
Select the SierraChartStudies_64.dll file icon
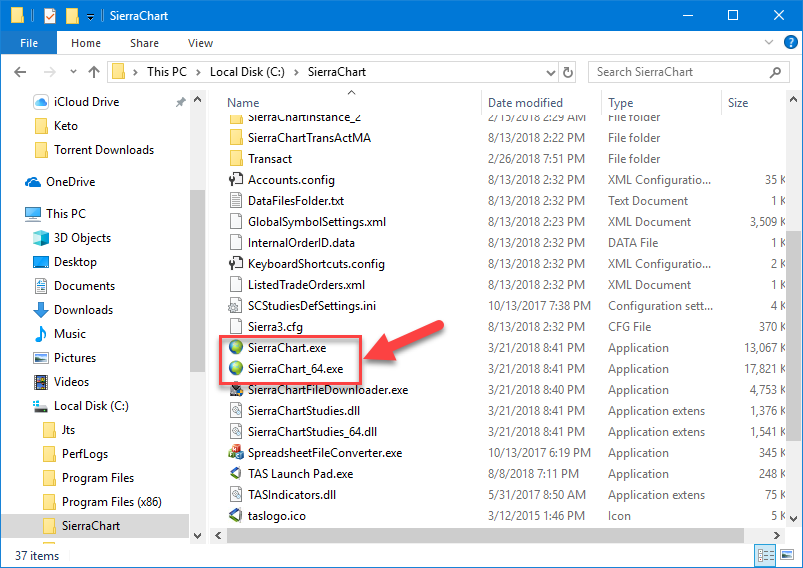pyautogui.click(x=236, y=432)
